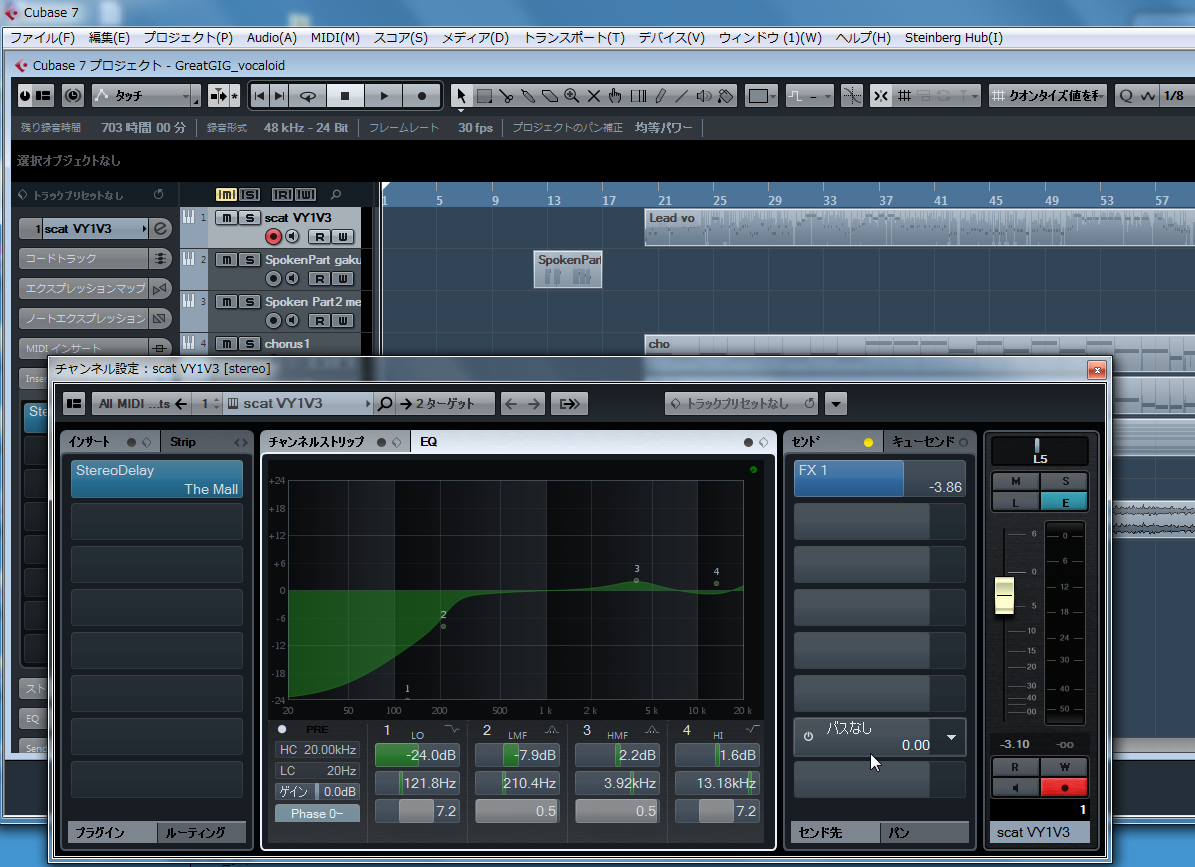This screenshot has height=867, width=1195.
Task: Go to previous marker
Action: (259, 96)
